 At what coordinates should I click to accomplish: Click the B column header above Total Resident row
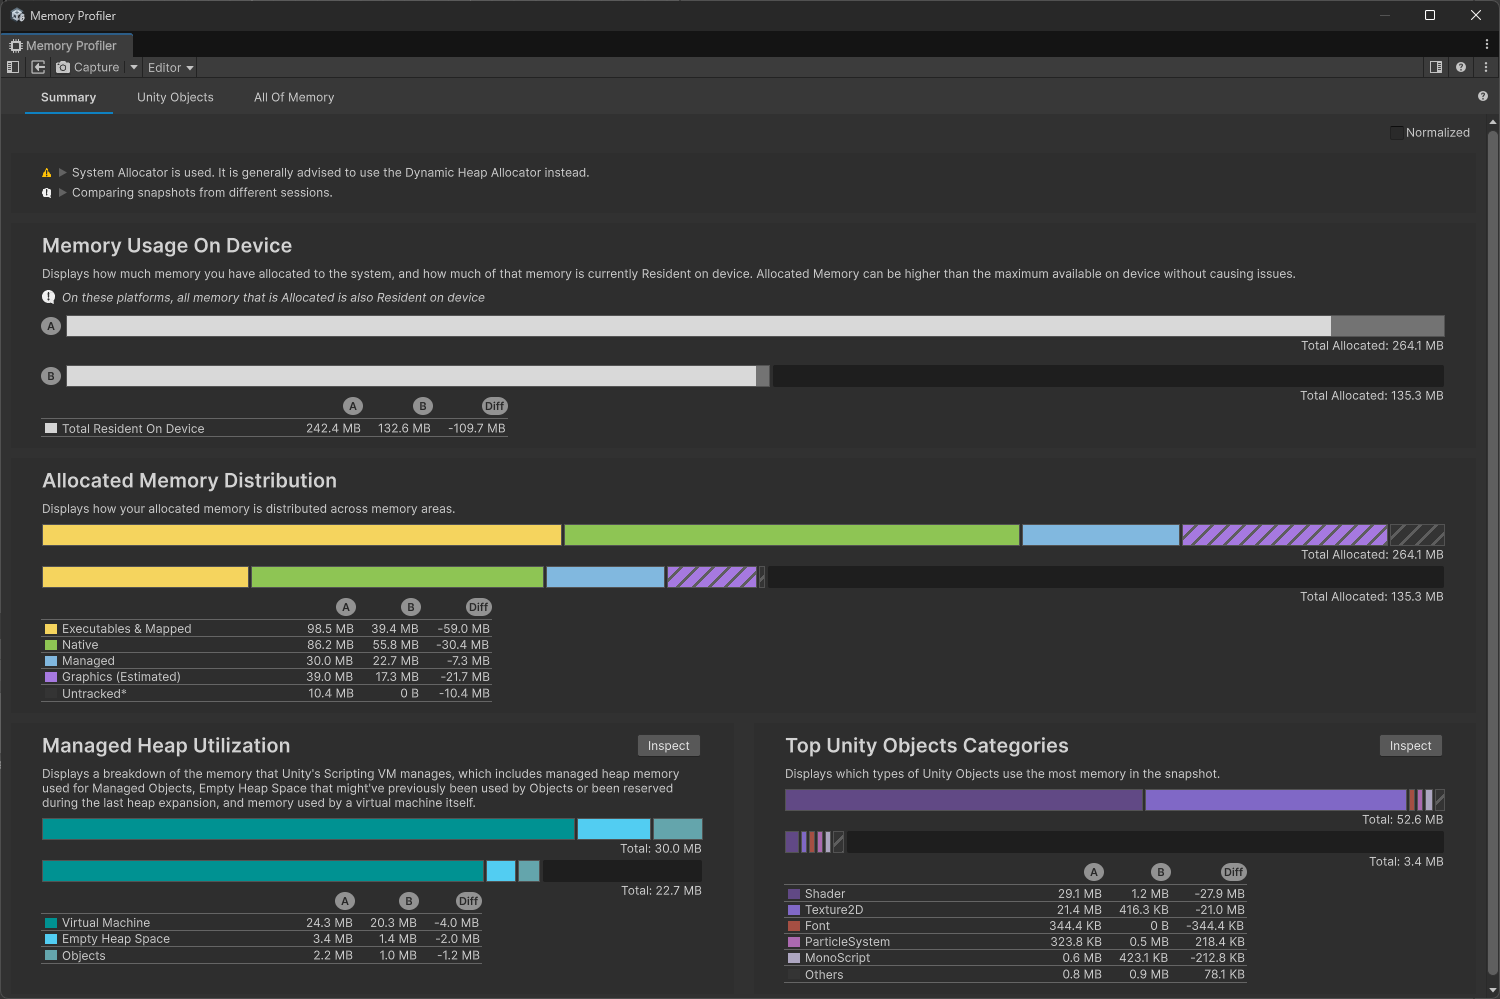422,406
